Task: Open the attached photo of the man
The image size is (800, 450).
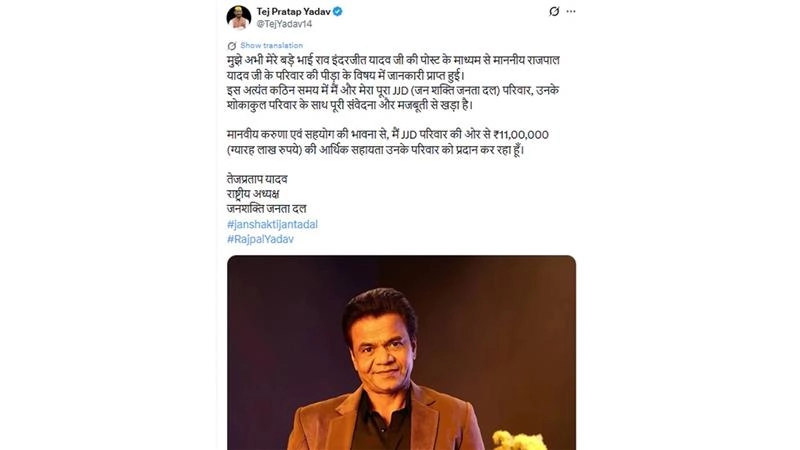Action: pos(400,350)
